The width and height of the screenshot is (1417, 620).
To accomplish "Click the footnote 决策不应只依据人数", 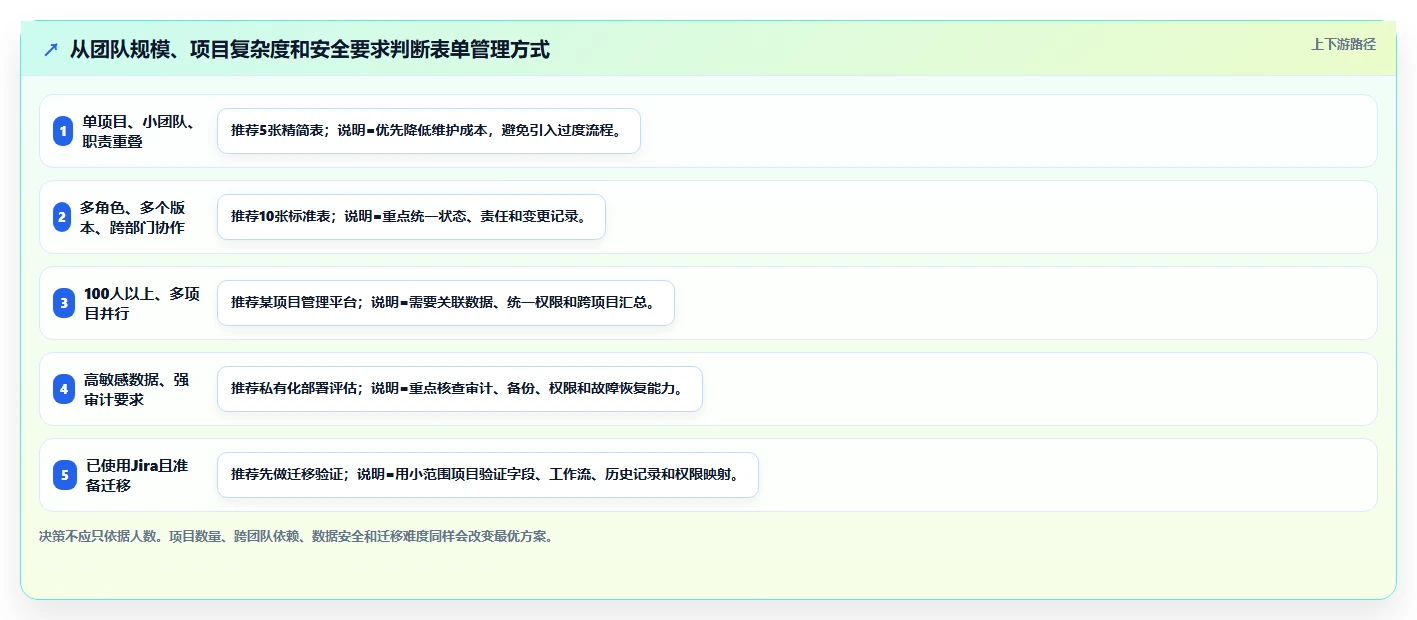I will pyautogui.click(x=296, y=536).
